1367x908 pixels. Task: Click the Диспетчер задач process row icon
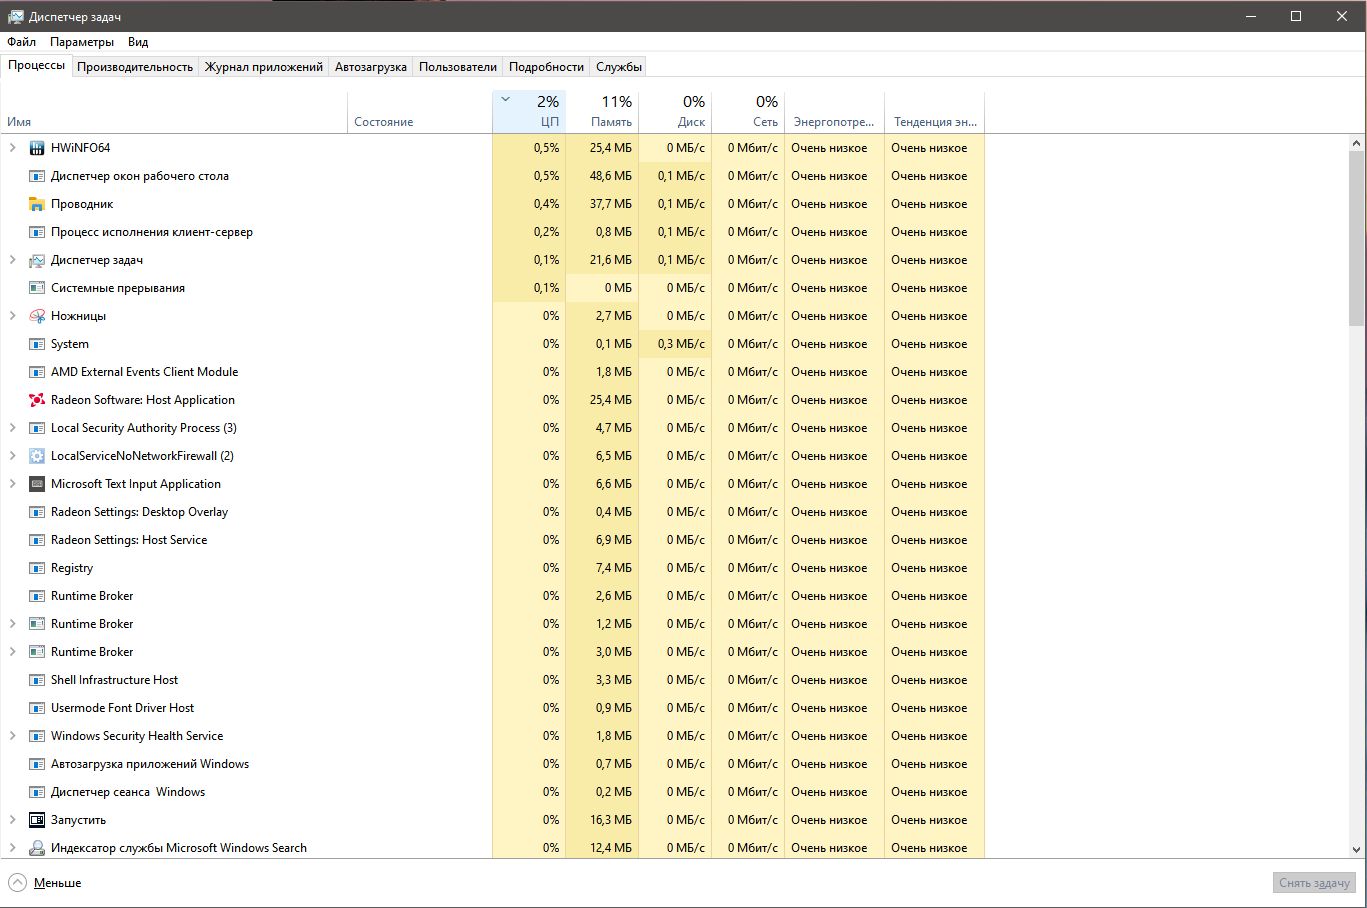[x=37, y=260]
